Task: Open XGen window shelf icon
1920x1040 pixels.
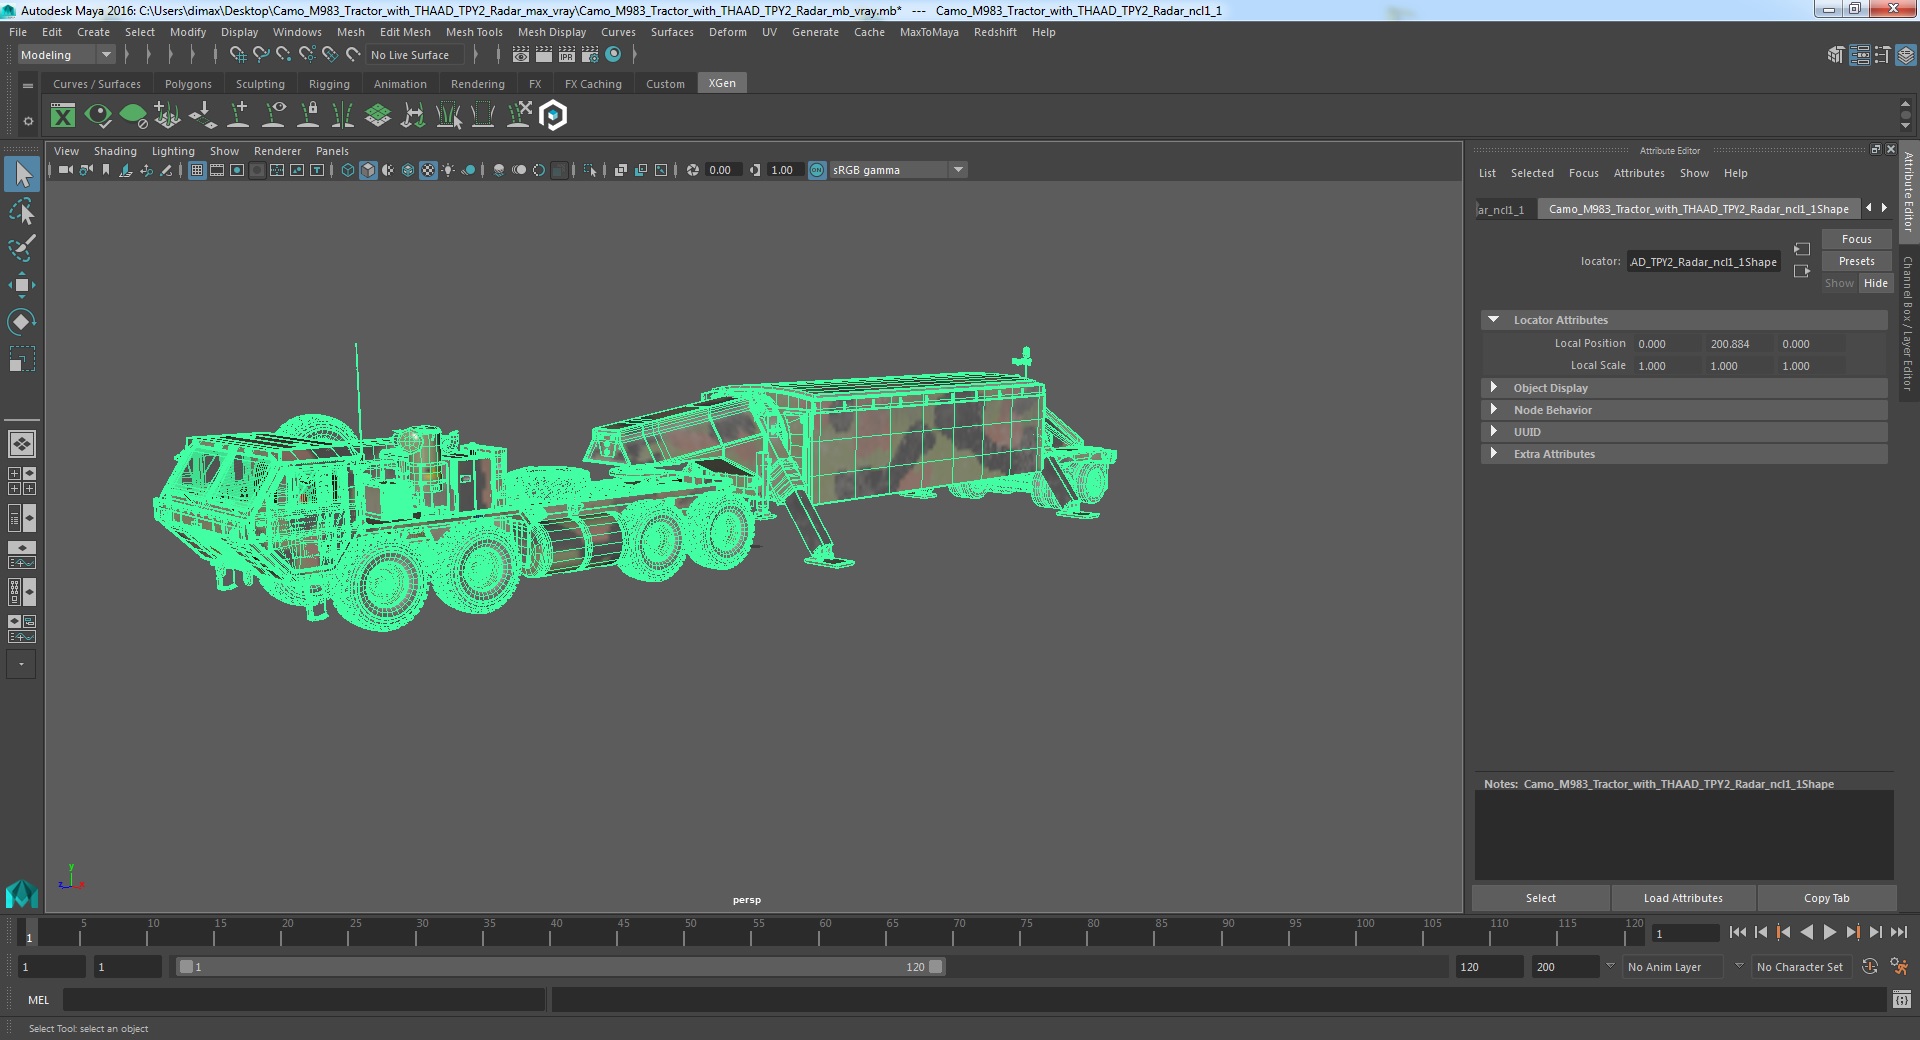Action: [63, 116]
